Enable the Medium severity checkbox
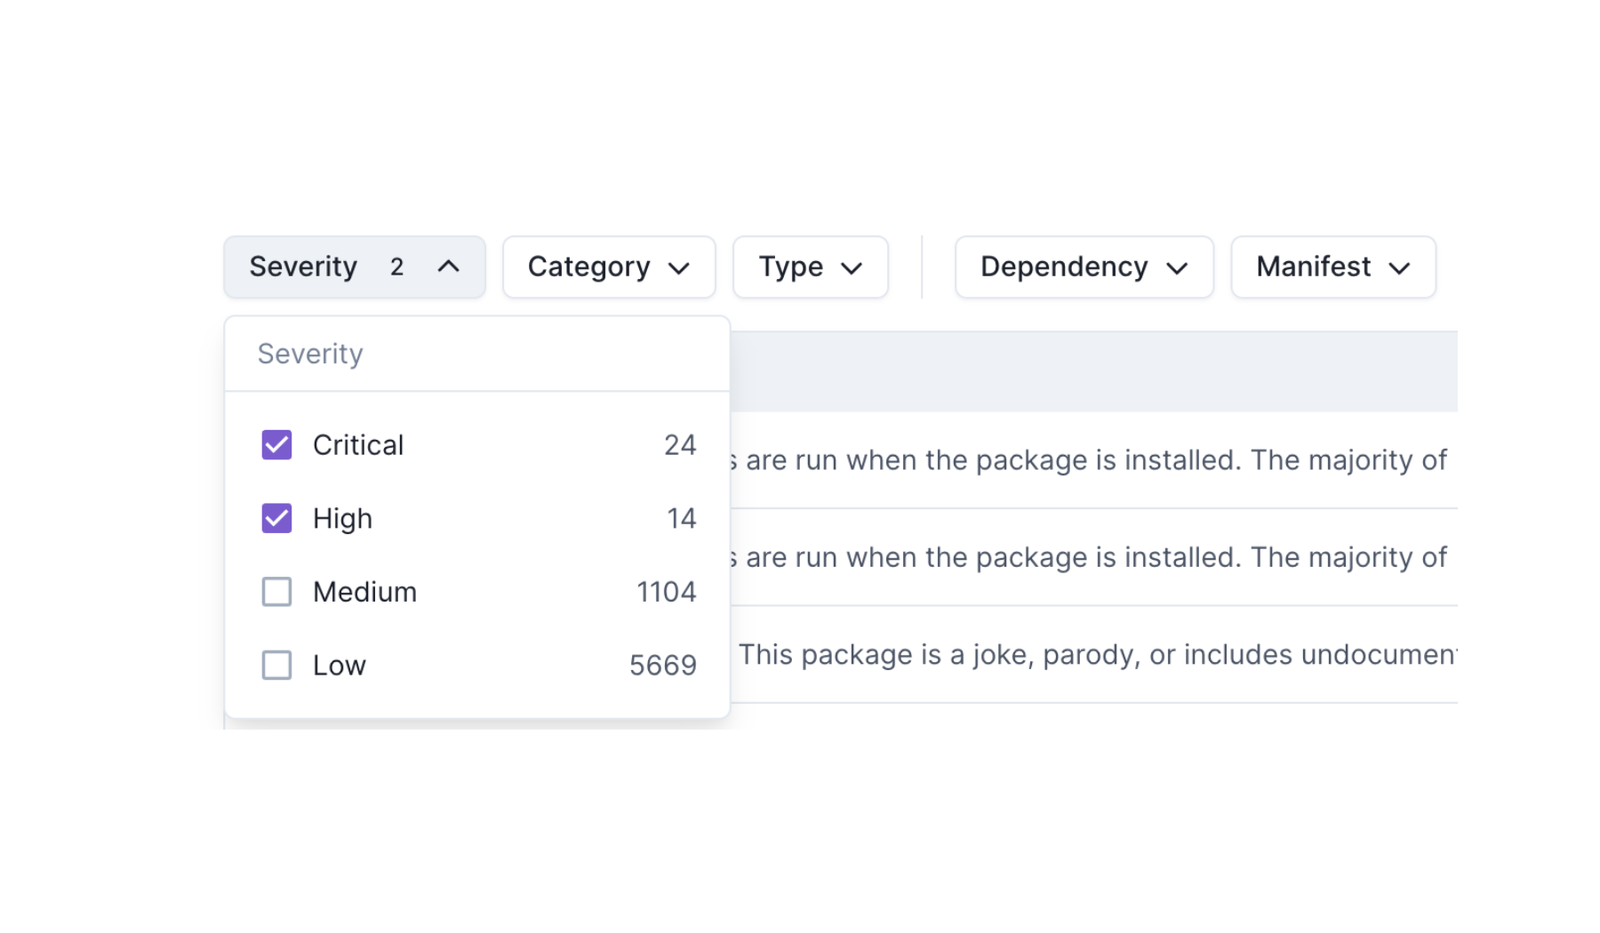This screenshot has height=933, width=1600. point(277,592)
